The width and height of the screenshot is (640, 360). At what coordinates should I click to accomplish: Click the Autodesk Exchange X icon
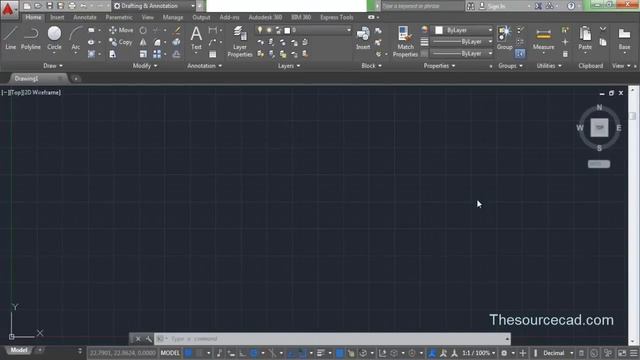click(538, 6)
